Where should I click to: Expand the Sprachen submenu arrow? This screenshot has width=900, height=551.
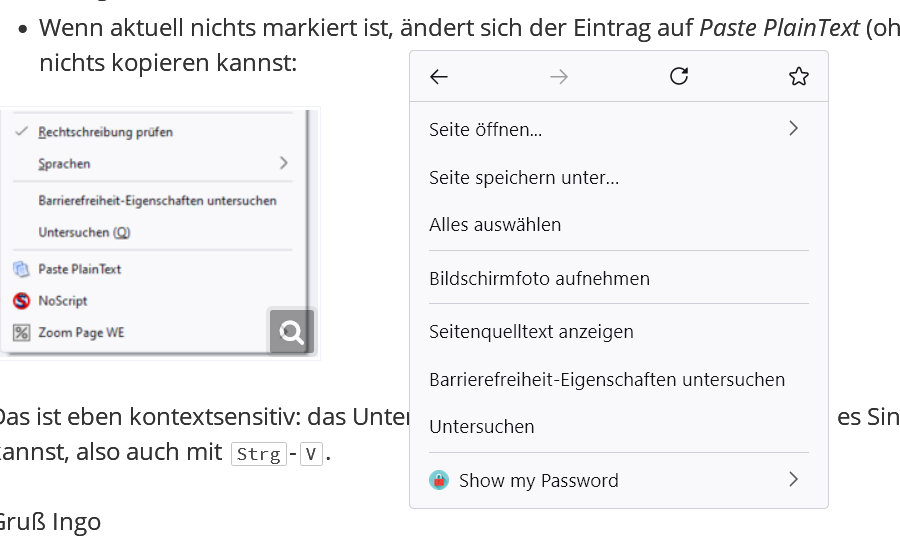pos(284,163)
